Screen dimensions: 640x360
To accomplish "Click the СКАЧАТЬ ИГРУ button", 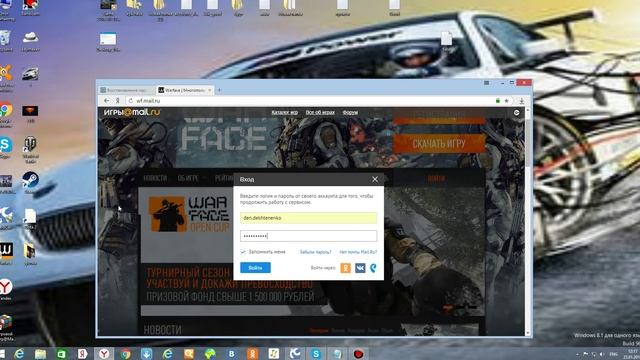I will point(439,144).
